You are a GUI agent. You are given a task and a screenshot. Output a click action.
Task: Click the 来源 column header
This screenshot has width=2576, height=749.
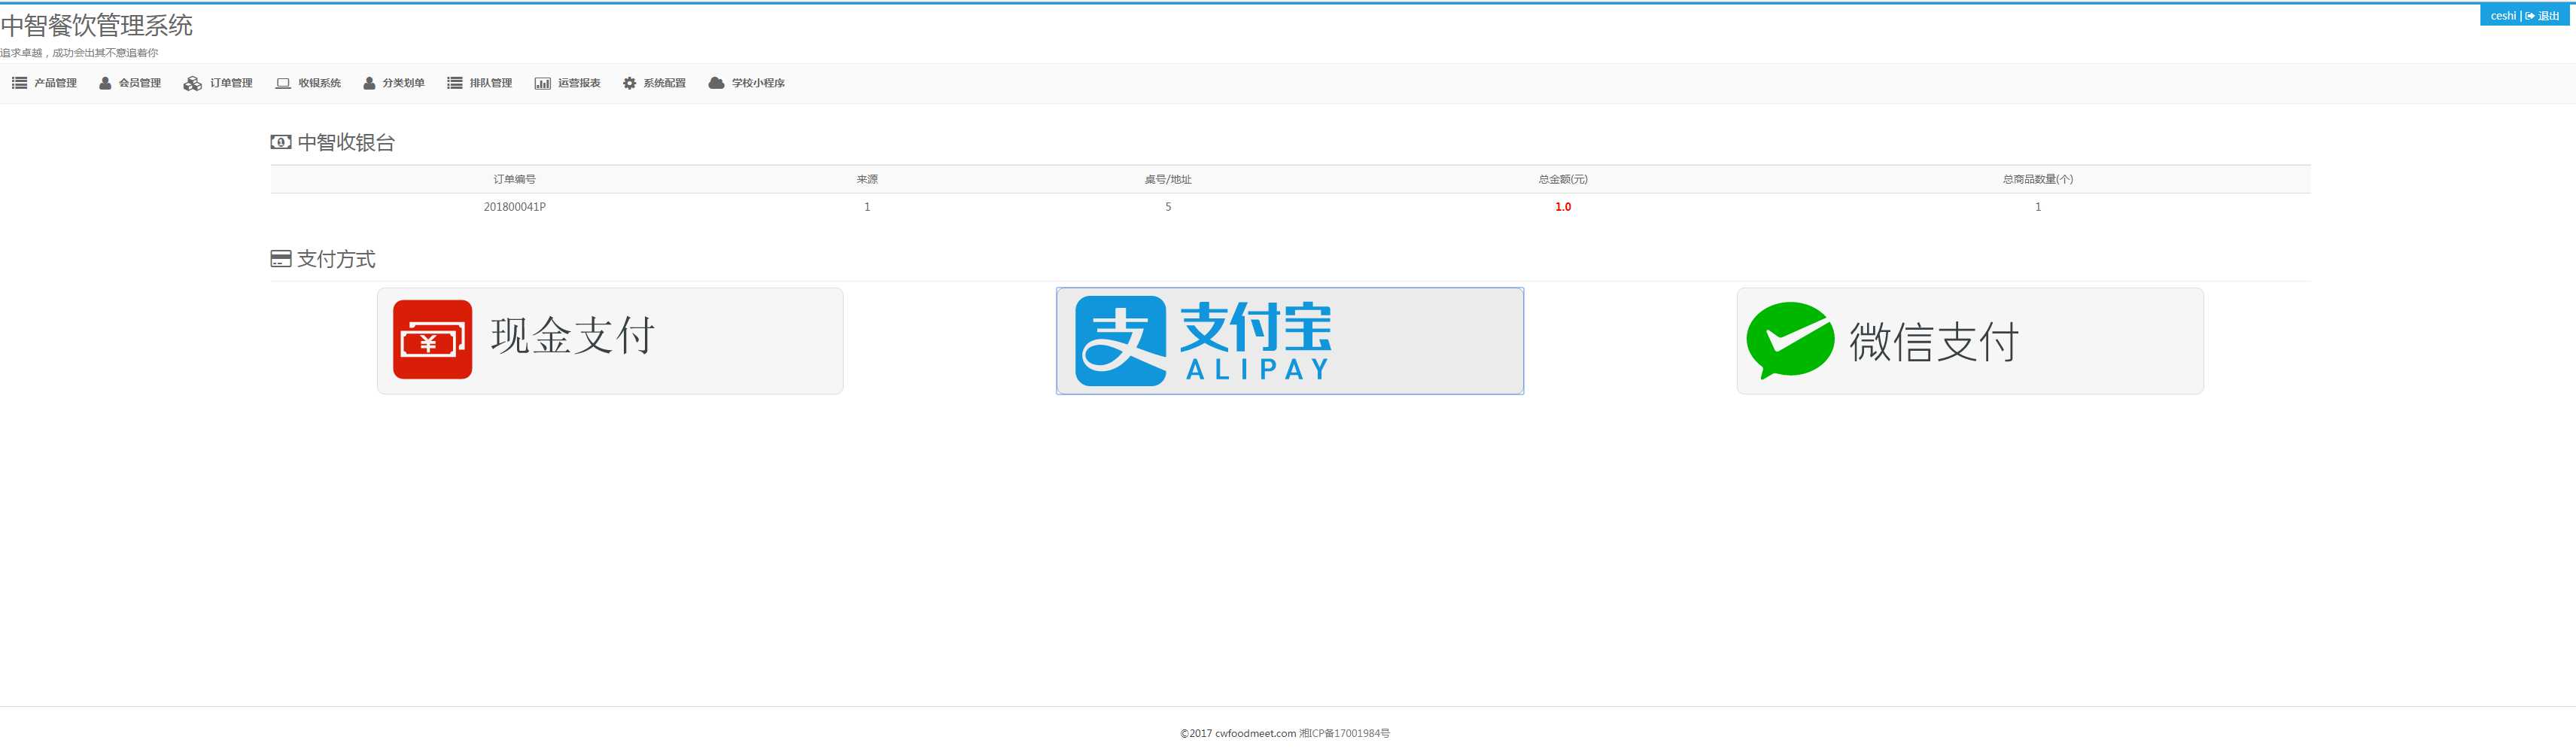[867, 179]
